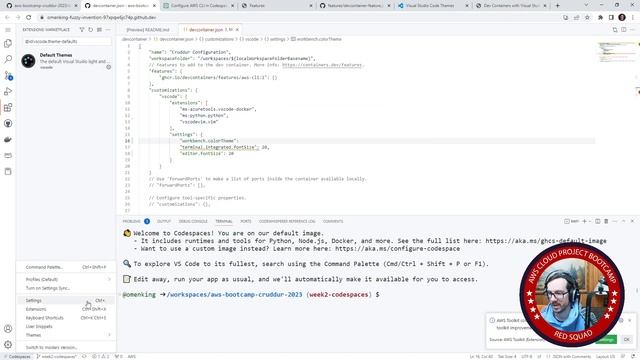Open the Search view in activity bar
The height and width of the screenshot is (360, 640).
tap(8, 59)
